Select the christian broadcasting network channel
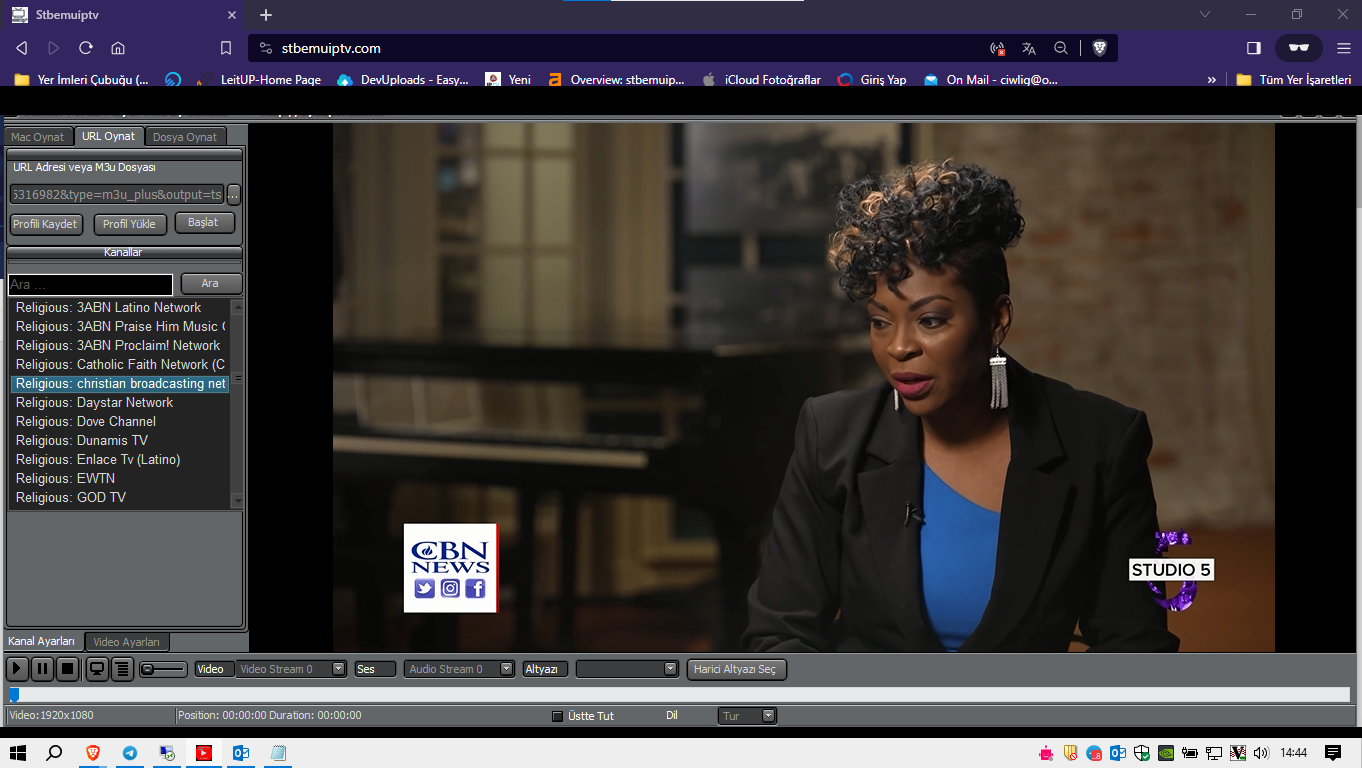The width and height of the screenshot is (1362, 768). tap(120, 384)
